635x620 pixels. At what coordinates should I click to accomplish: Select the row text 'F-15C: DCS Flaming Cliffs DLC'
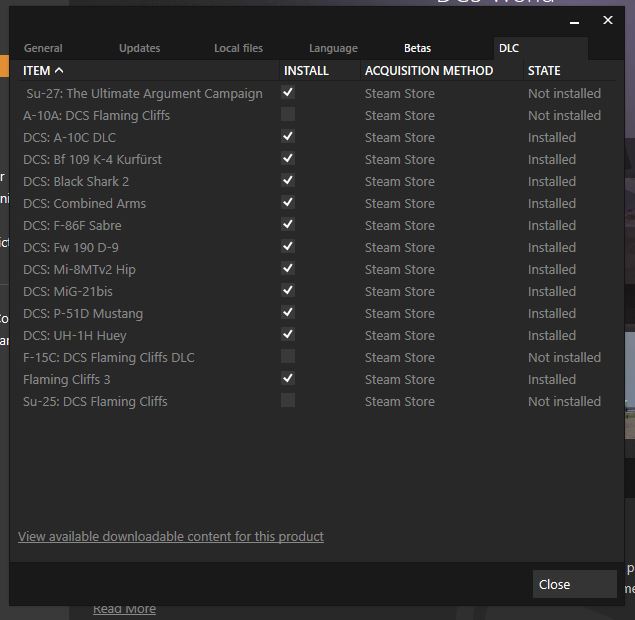coord(109,358)
